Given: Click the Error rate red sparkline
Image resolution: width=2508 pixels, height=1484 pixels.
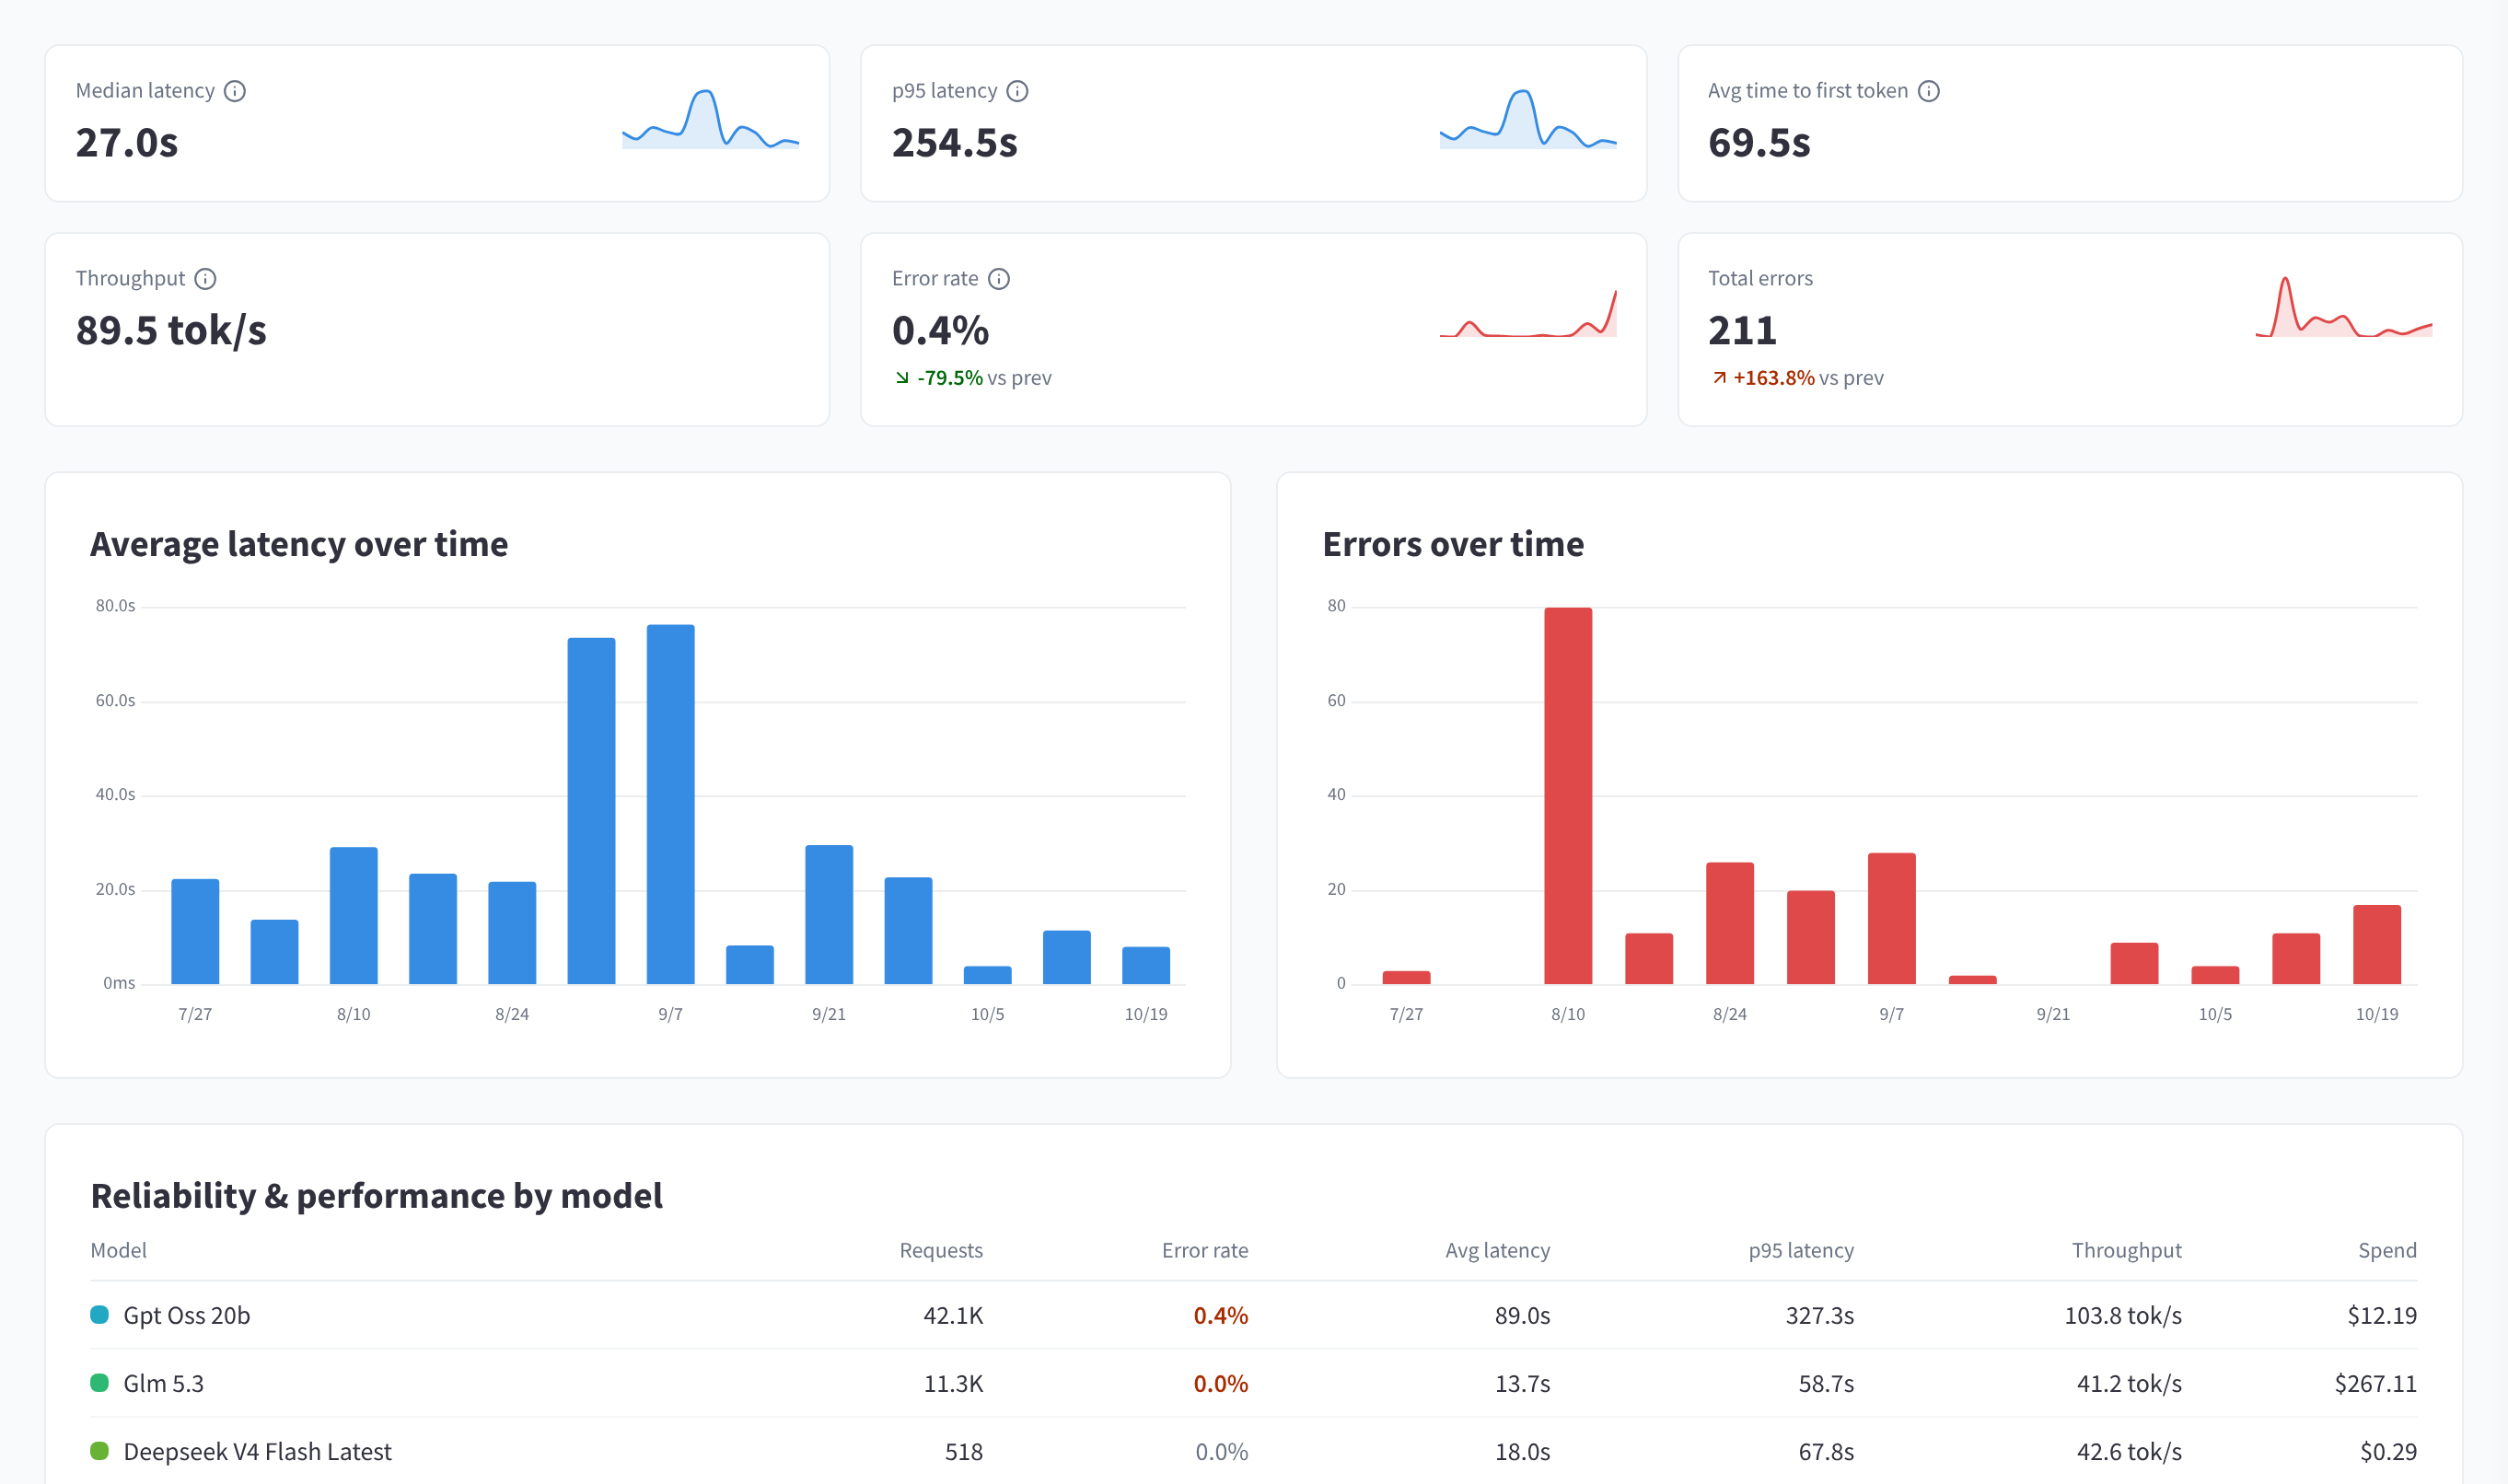Looking at the screenshot, I should pyautogui.click(x=1528, y=313).
